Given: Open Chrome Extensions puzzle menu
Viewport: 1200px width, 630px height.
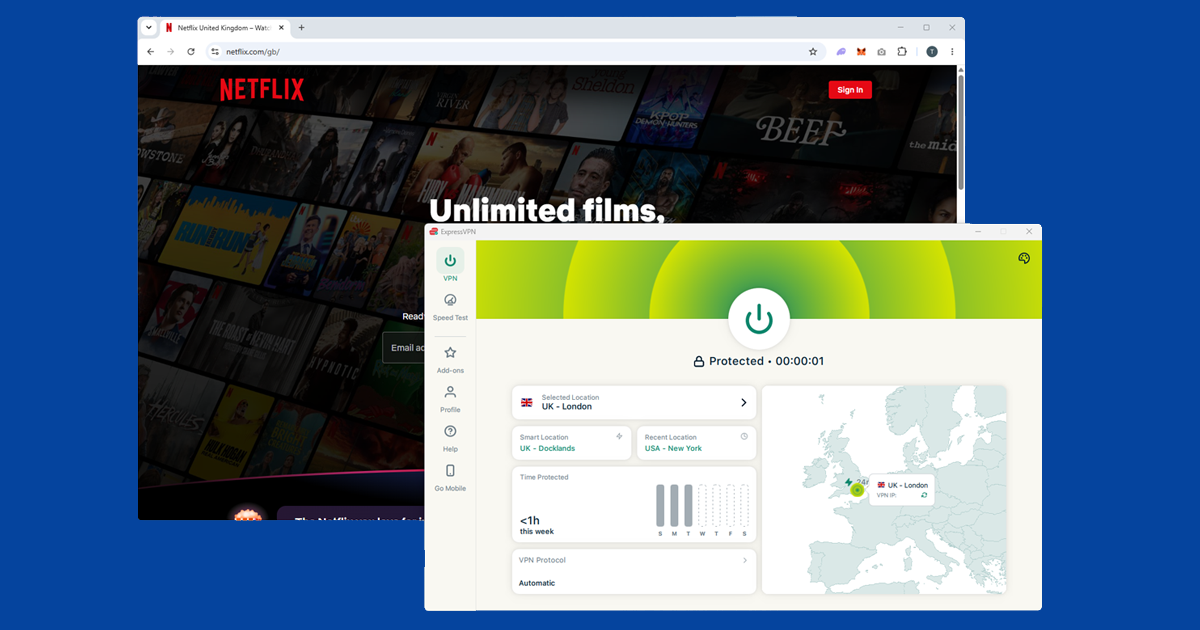Looking at the screenshot, I should point(901,51).
